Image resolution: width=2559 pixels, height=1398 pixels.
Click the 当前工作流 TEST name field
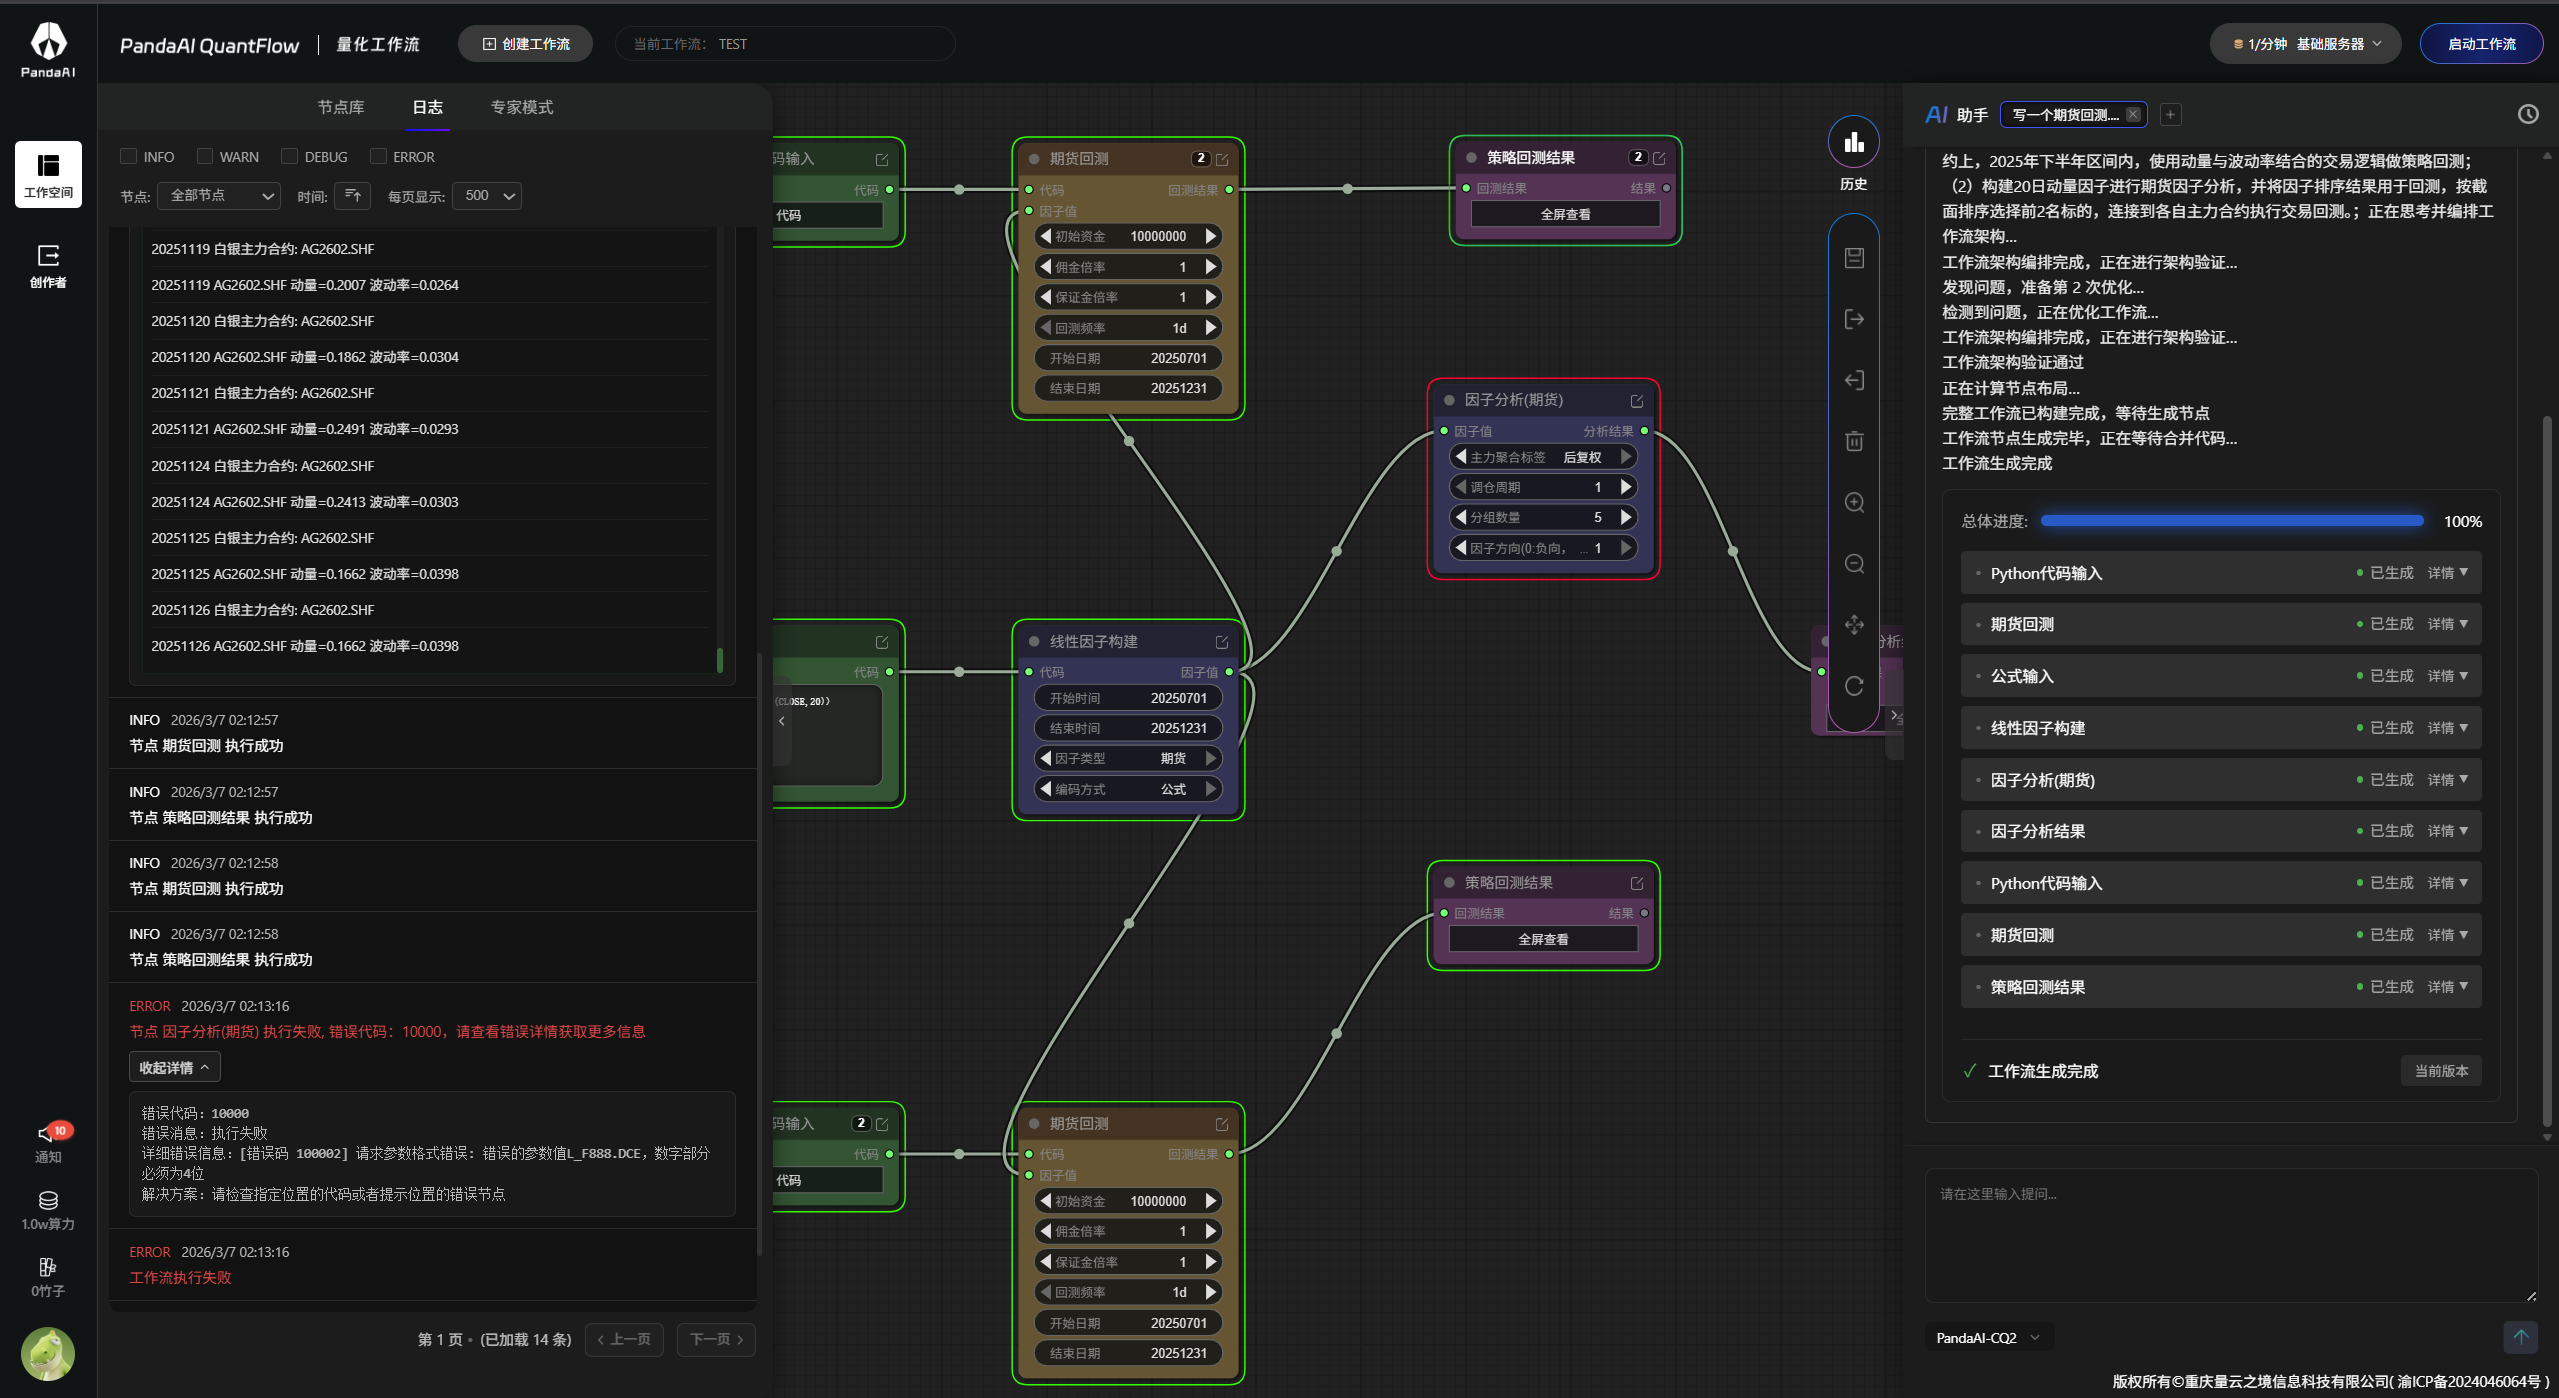coord(785,44)
